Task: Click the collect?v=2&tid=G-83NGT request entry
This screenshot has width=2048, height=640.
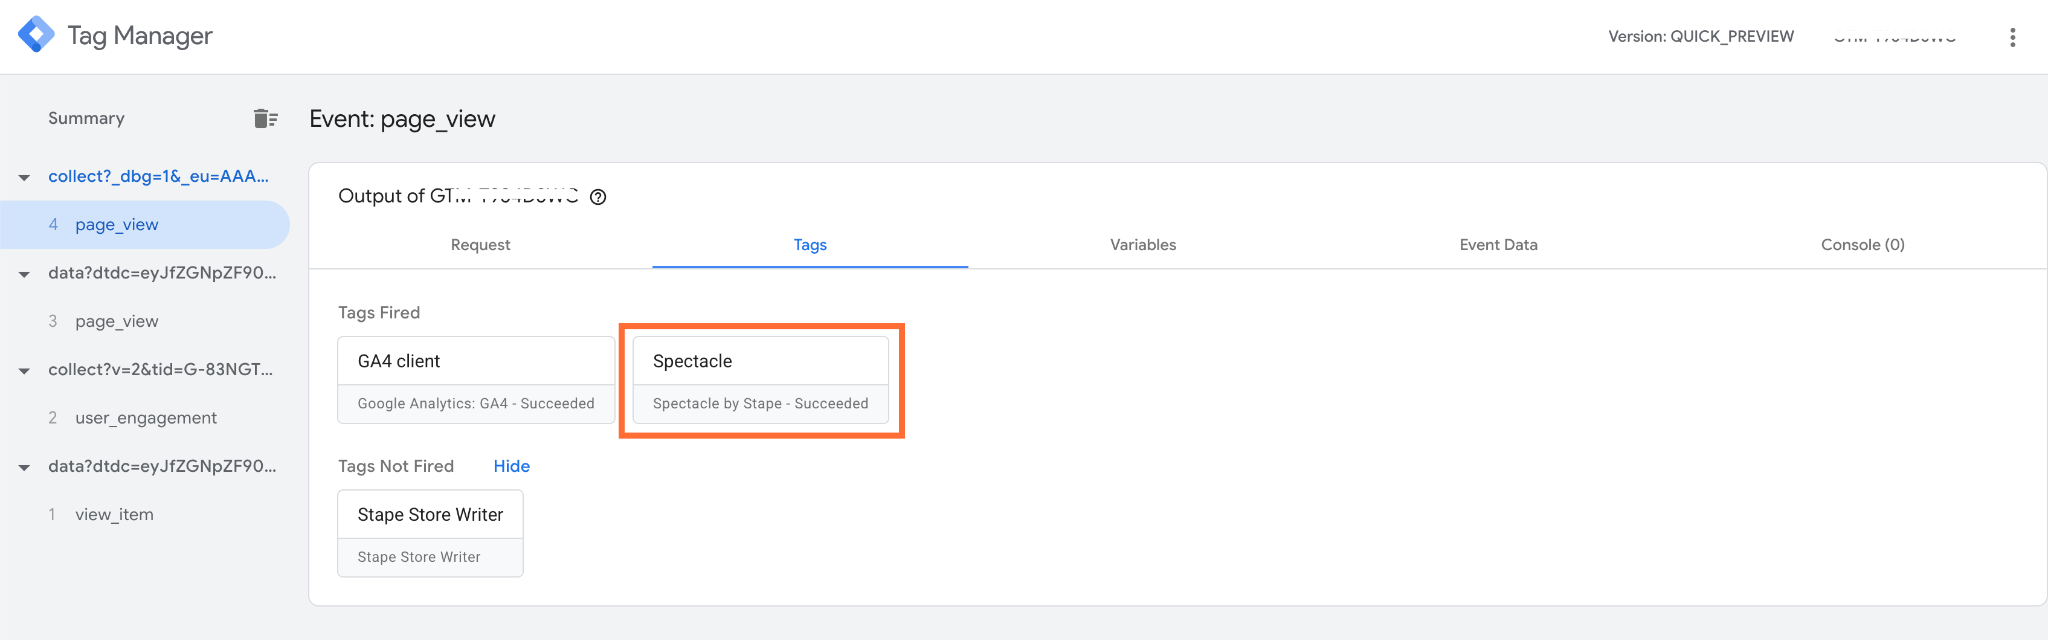Action: 160,369
